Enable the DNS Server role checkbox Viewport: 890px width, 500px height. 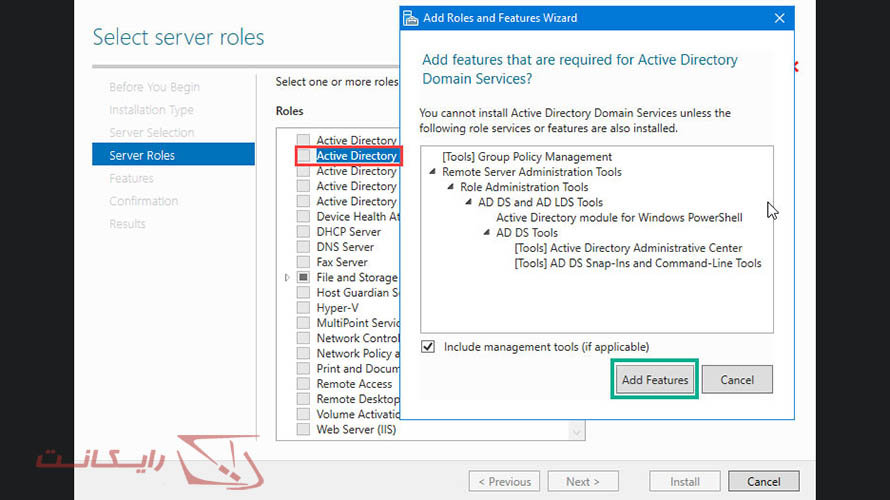pyautogui.click(x=303, y=247)
